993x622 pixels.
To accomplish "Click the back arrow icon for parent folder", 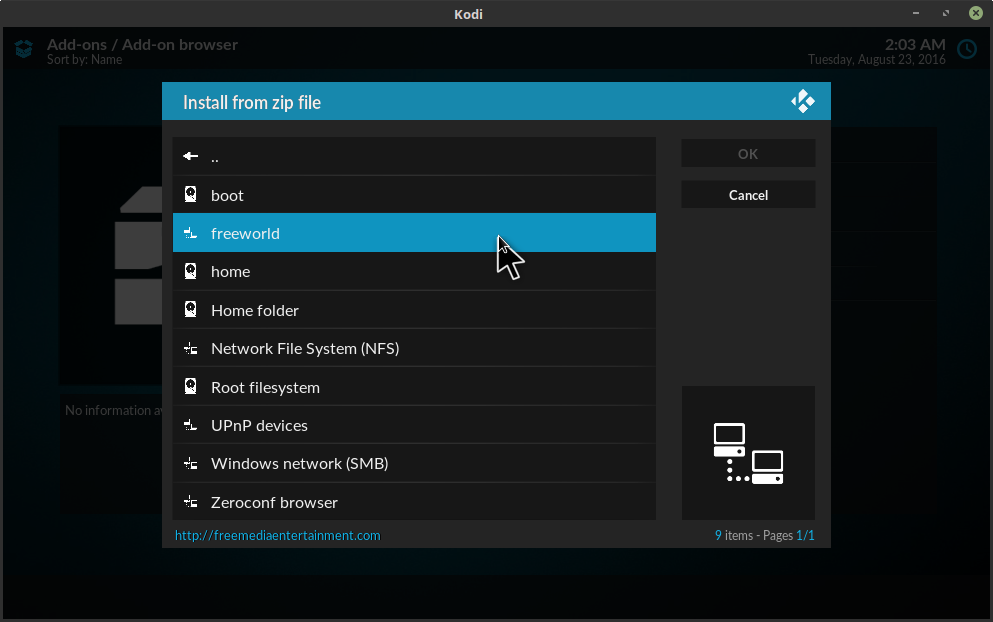I will (x=191, y=156).
